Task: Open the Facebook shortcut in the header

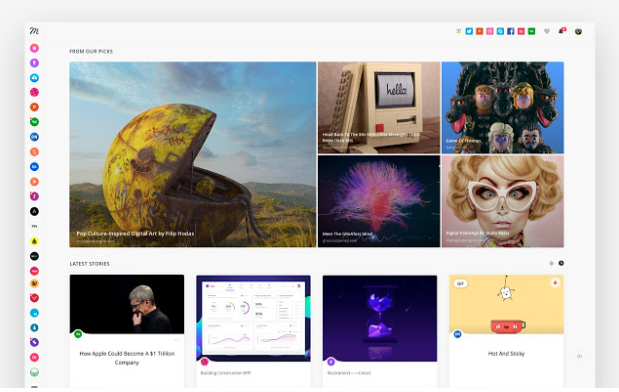Action: (x=510, y=31)
